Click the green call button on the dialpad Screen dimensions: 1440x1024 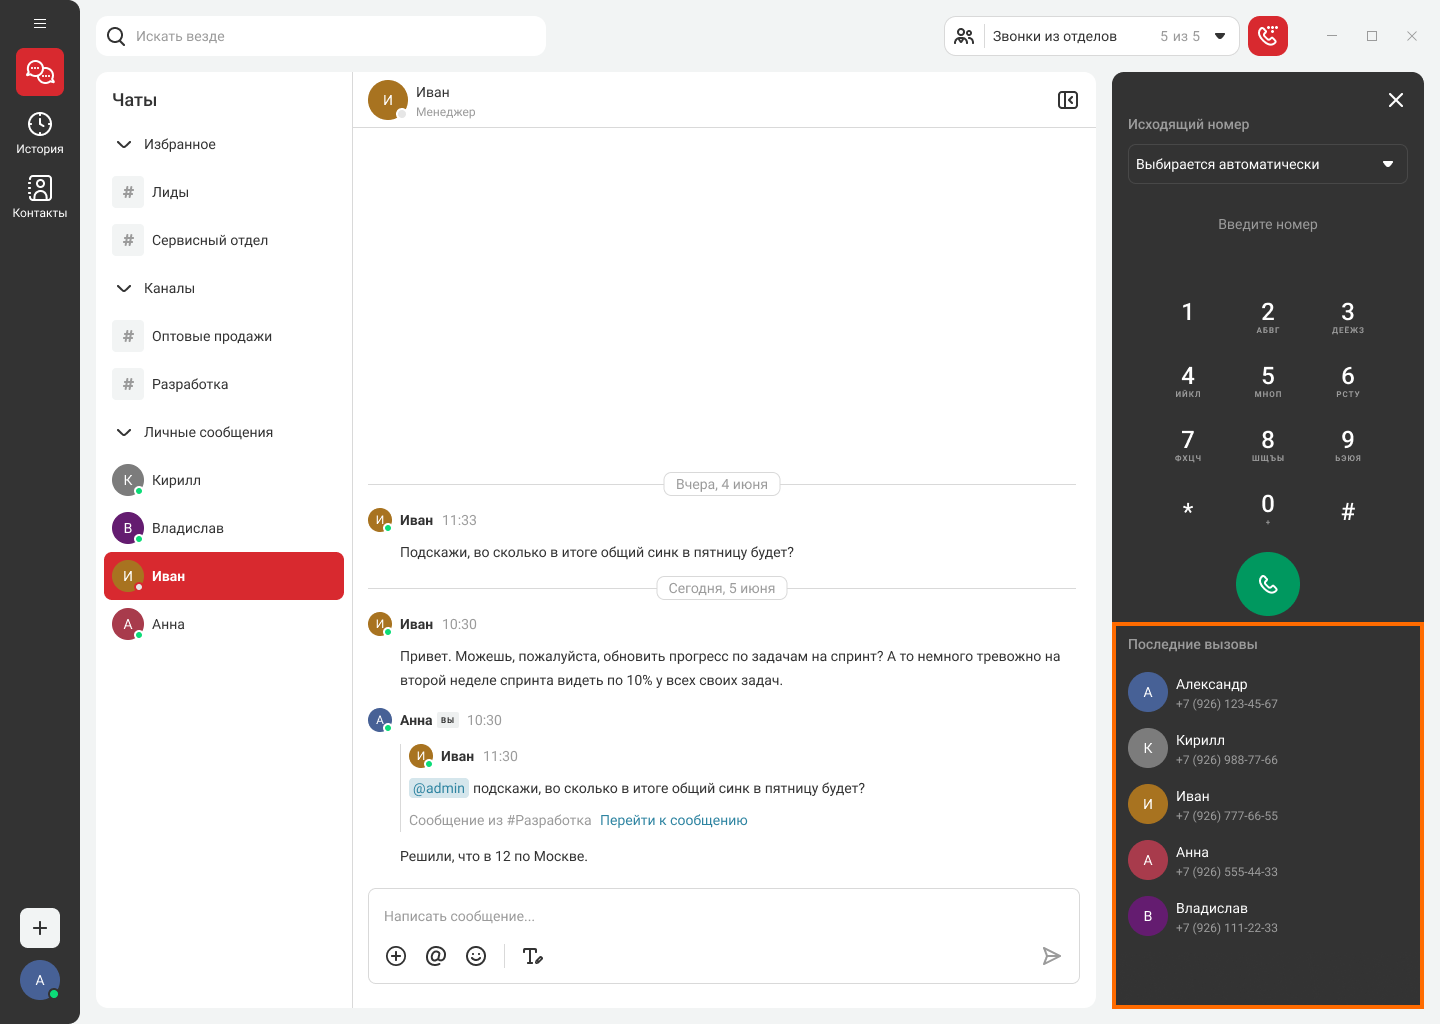pyautogui.click(x=1267, y=584)
